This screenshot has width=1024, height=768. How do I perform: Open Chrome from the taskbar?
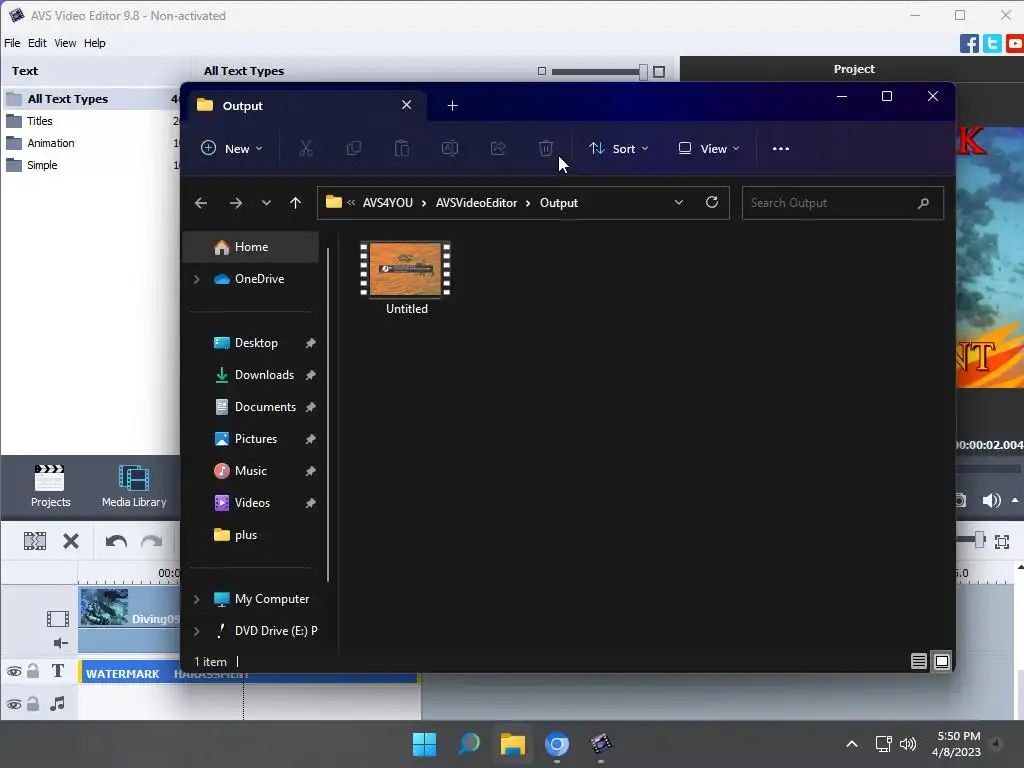click(x=556, y=744)
